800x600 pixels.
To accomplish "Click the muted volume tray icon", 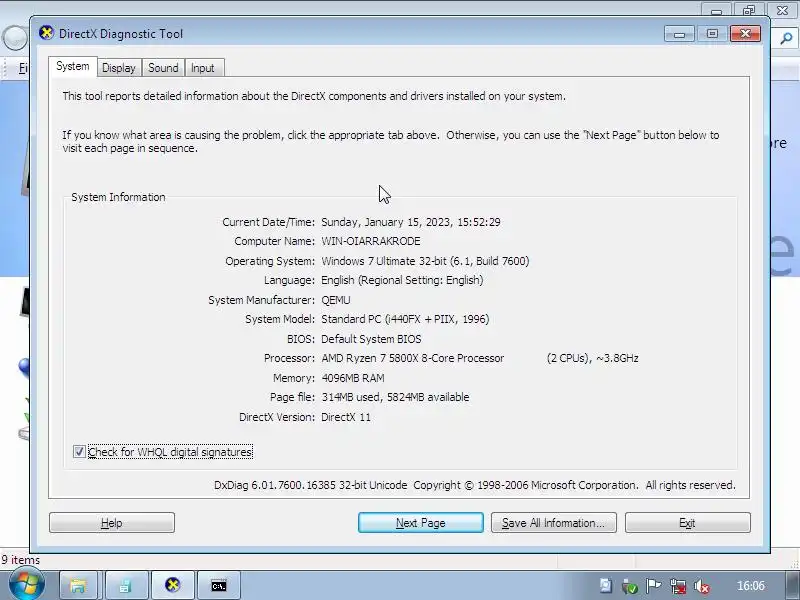I will point(703,586).
